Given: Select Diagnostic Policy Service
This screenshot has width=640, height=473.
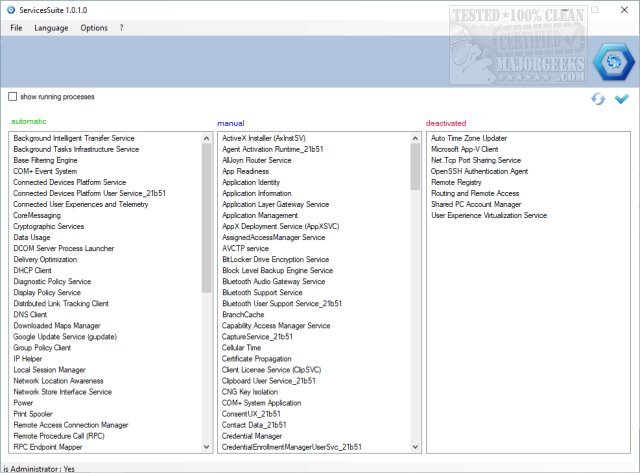Looking at the screenshot, I should [x=52, y=282].
